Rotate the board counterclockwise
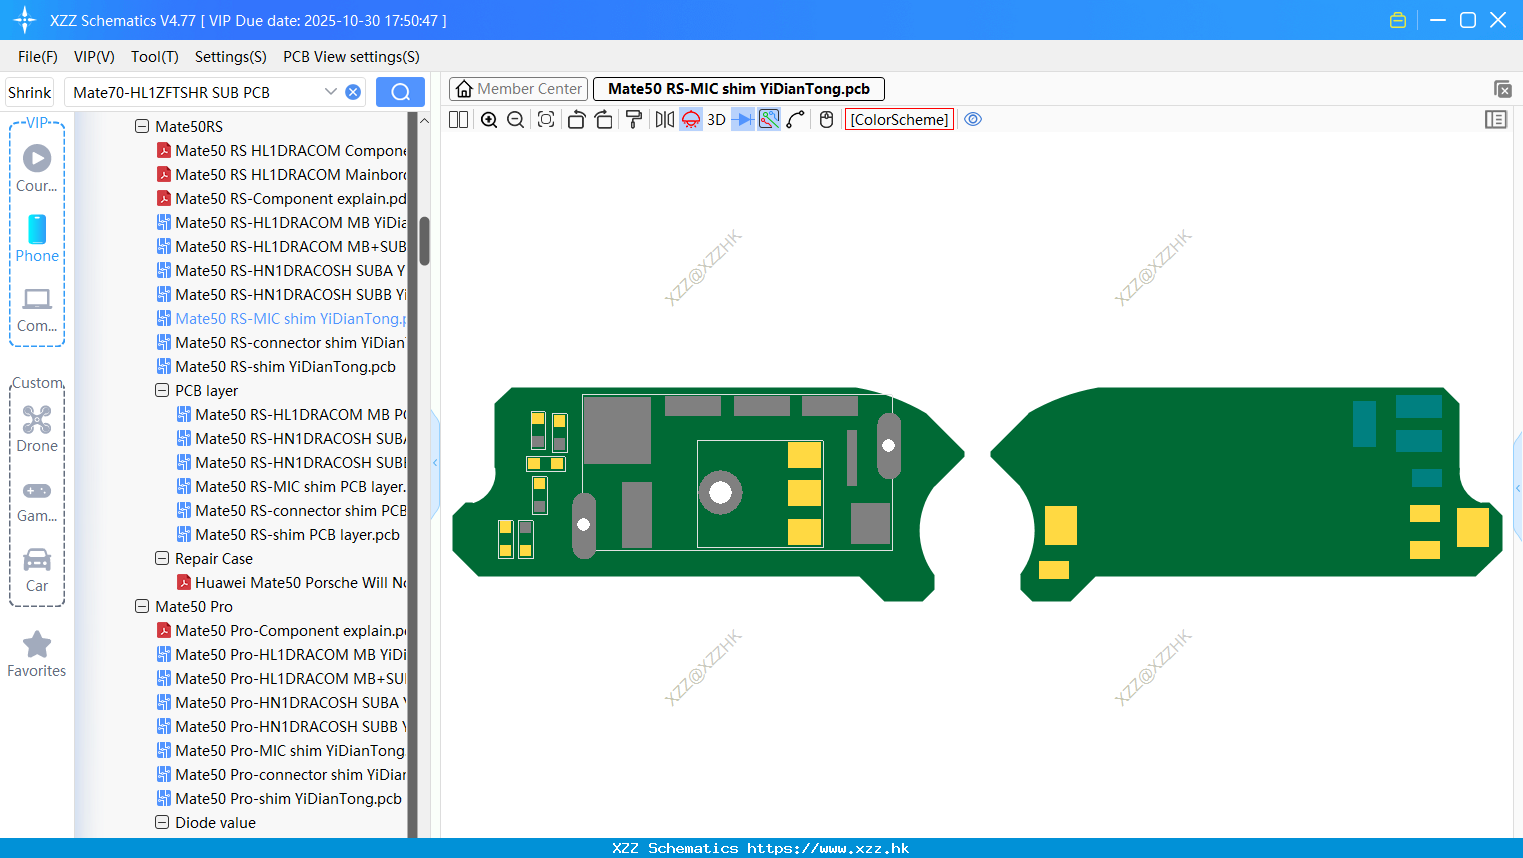This screenshot has height=858, width=1523. coord(576,119)
